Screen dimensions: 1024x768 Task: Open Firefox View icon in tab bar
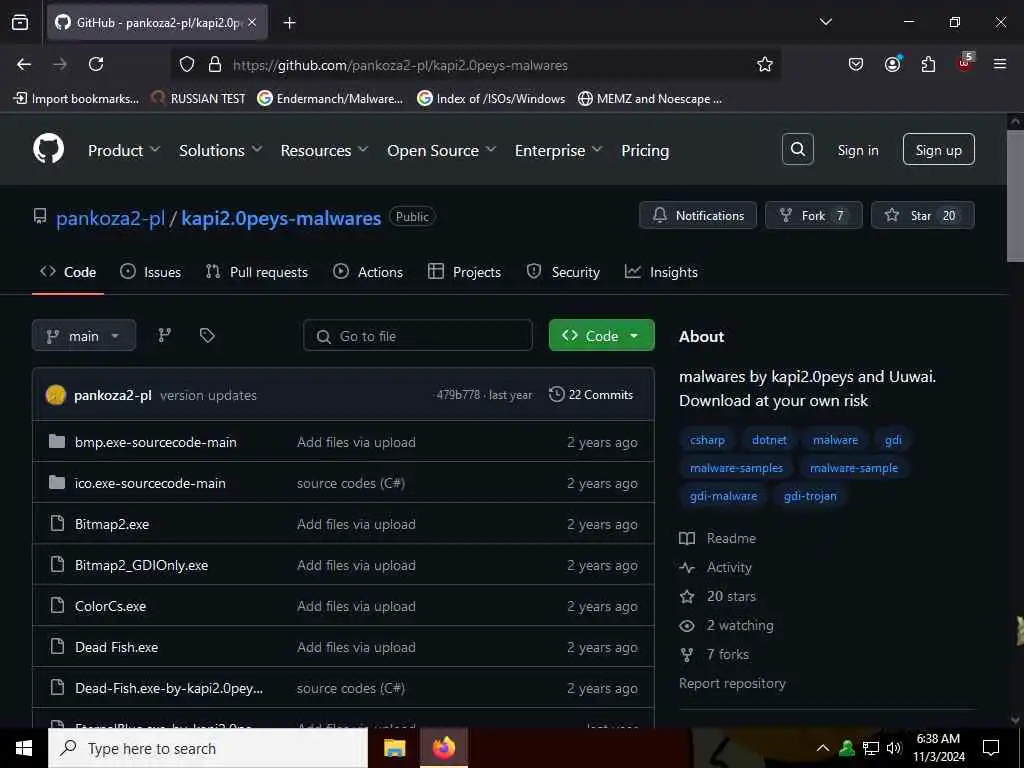20,22
